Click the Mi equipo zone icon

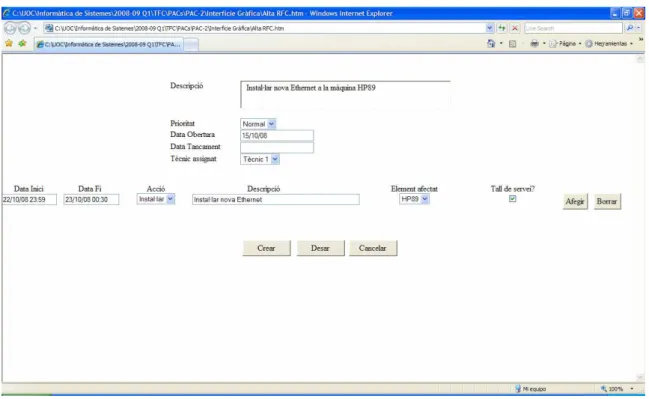coord(518,389)
